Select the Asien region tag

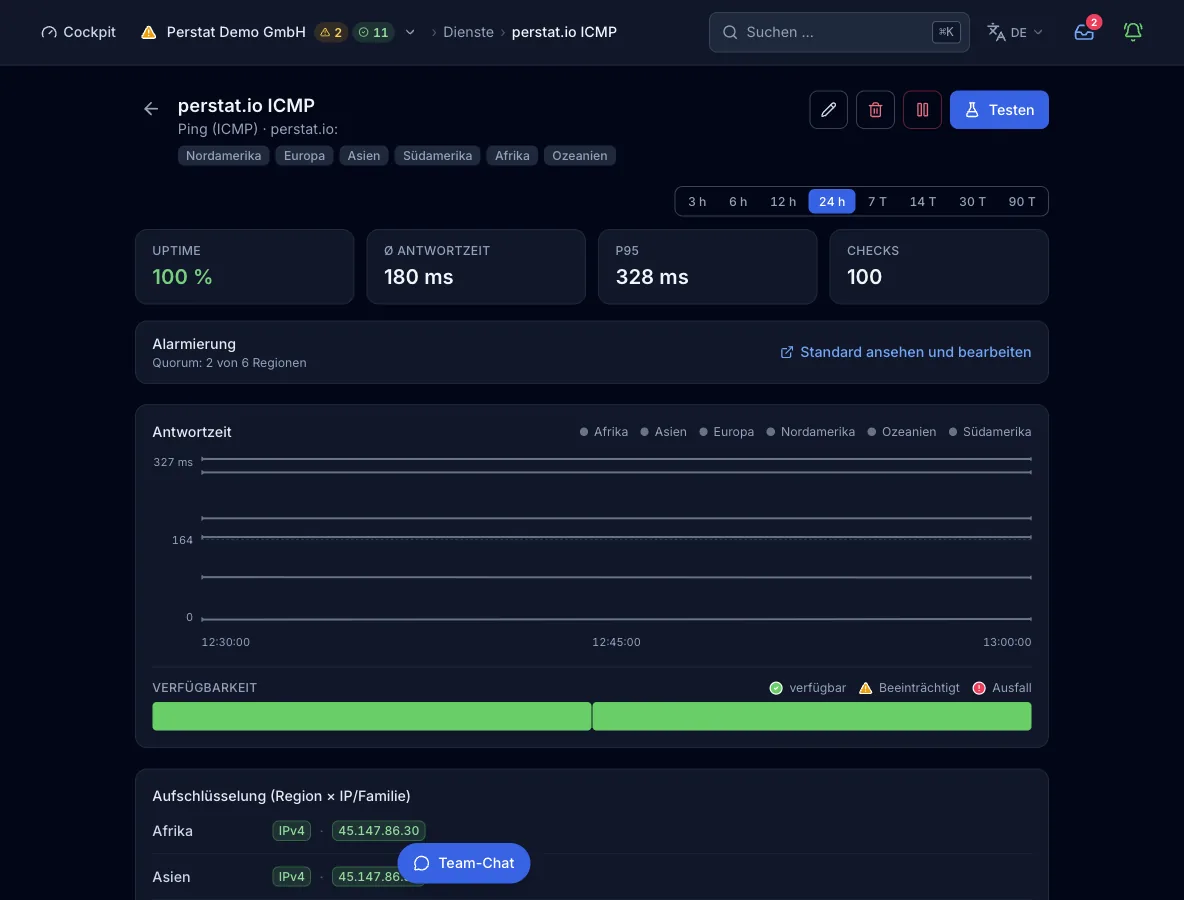(x=364, y=156)
